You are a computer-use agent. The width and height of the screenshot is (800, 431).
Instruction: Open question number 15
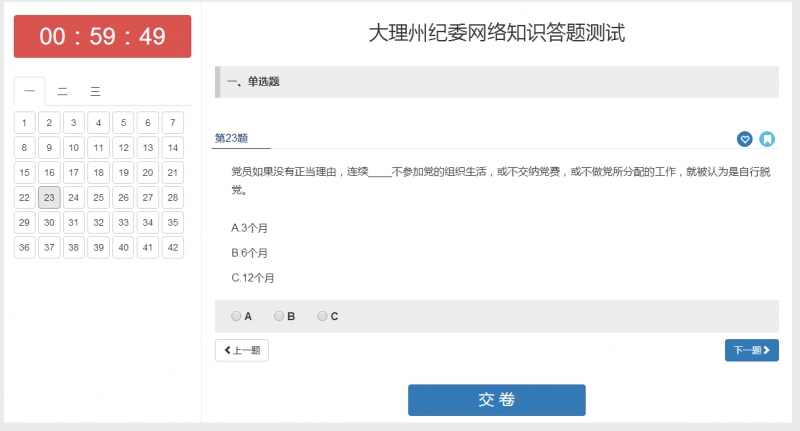(25, 173)
